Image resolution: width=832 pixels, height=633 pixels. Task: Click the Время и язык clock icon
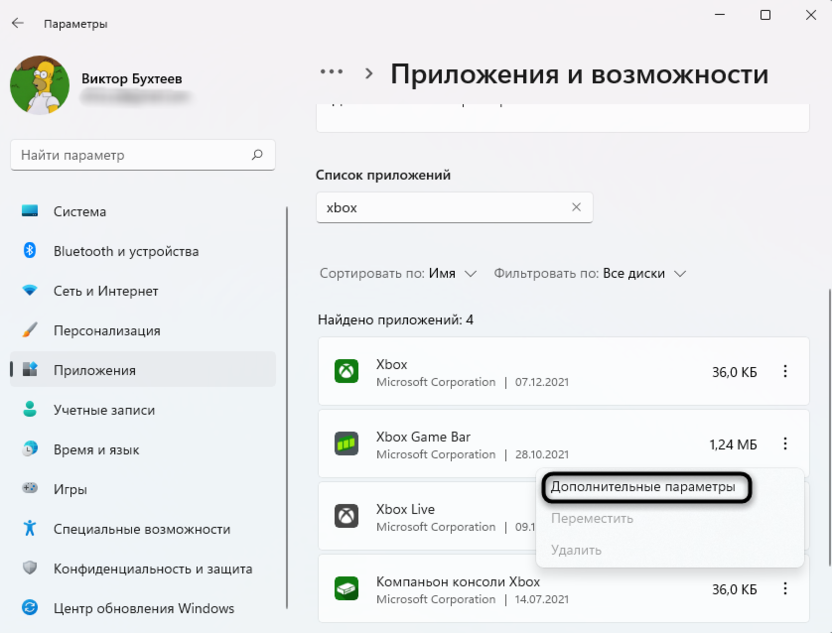point(30,449)
